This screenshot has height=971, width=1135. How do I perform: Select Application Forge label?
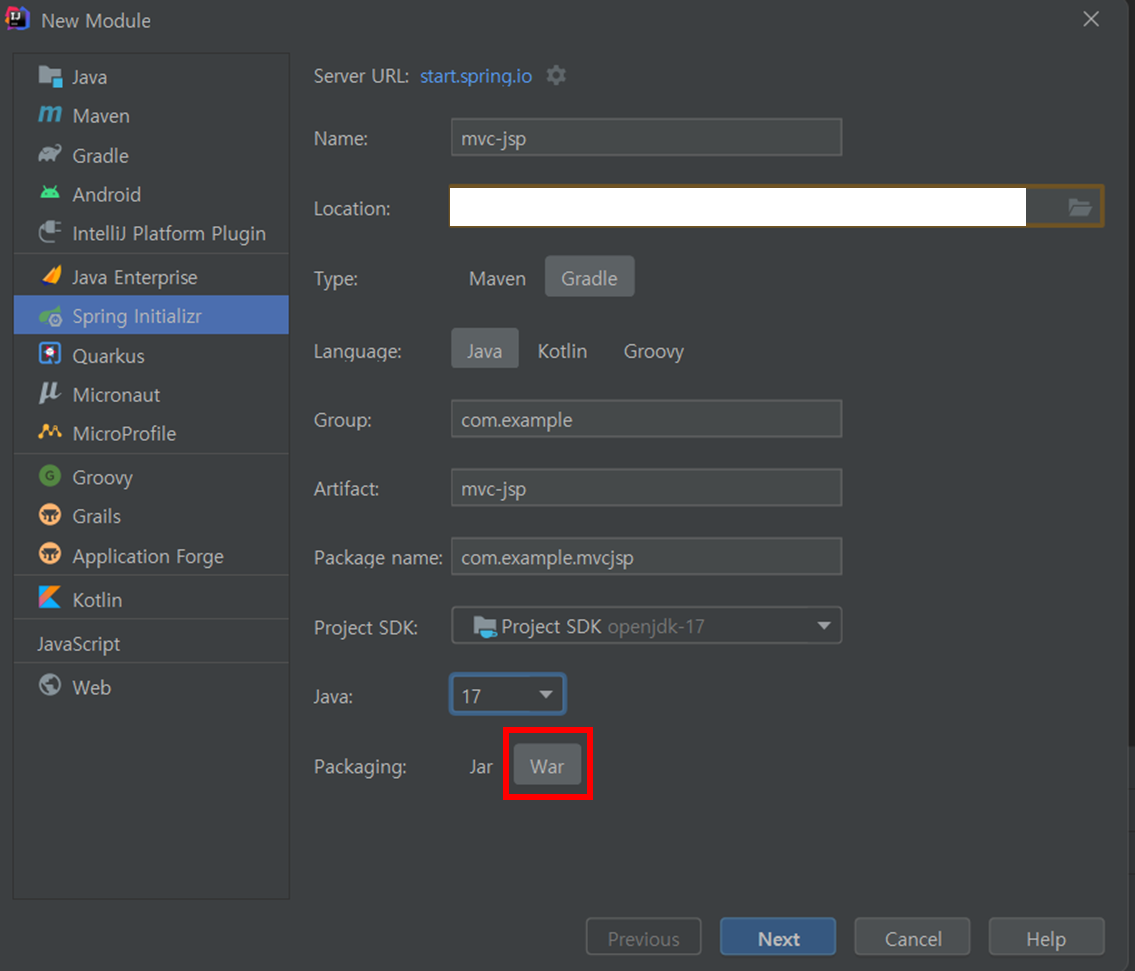(x=148, y=556)
